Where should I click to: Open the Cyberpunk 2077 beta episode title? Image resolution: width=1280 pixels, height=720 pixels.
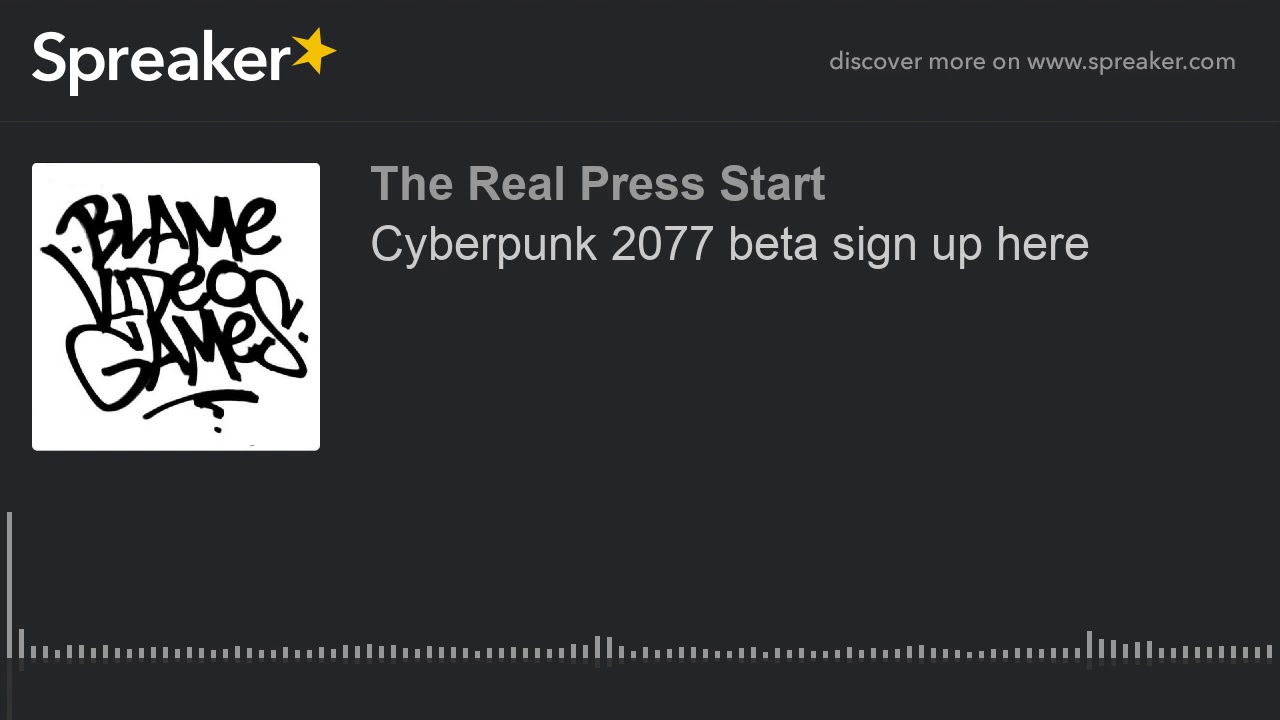(x=729, y=244)
